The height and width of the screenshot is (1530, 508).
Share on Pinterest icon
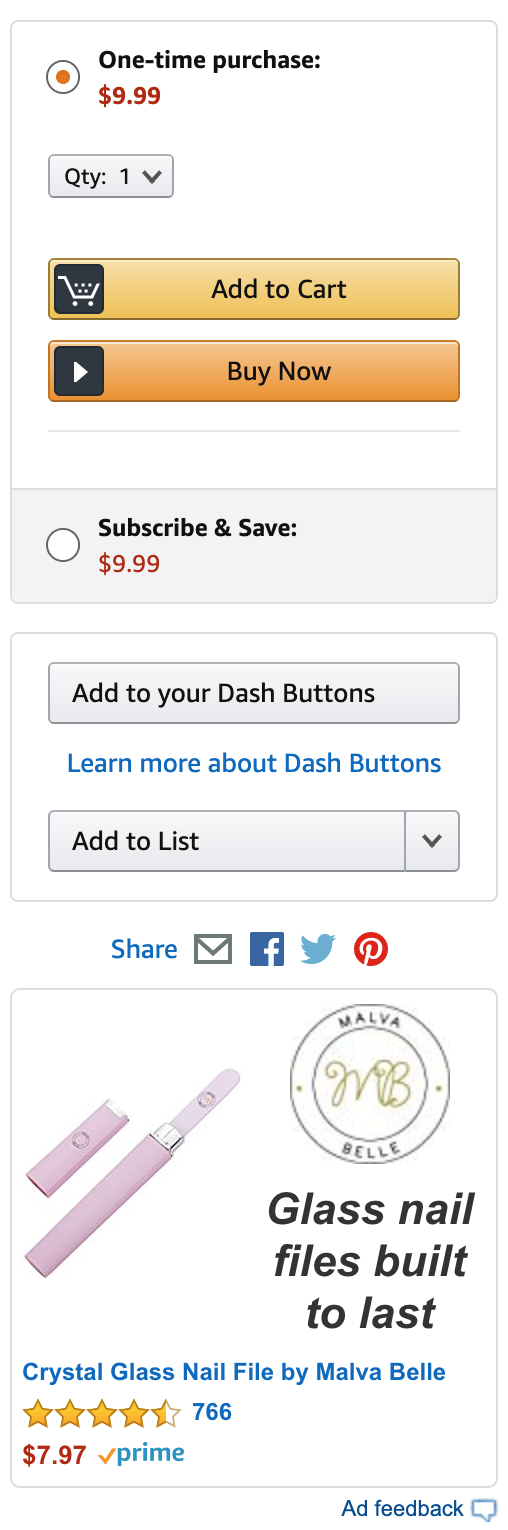pyautogui.click(x=371, y=949)
